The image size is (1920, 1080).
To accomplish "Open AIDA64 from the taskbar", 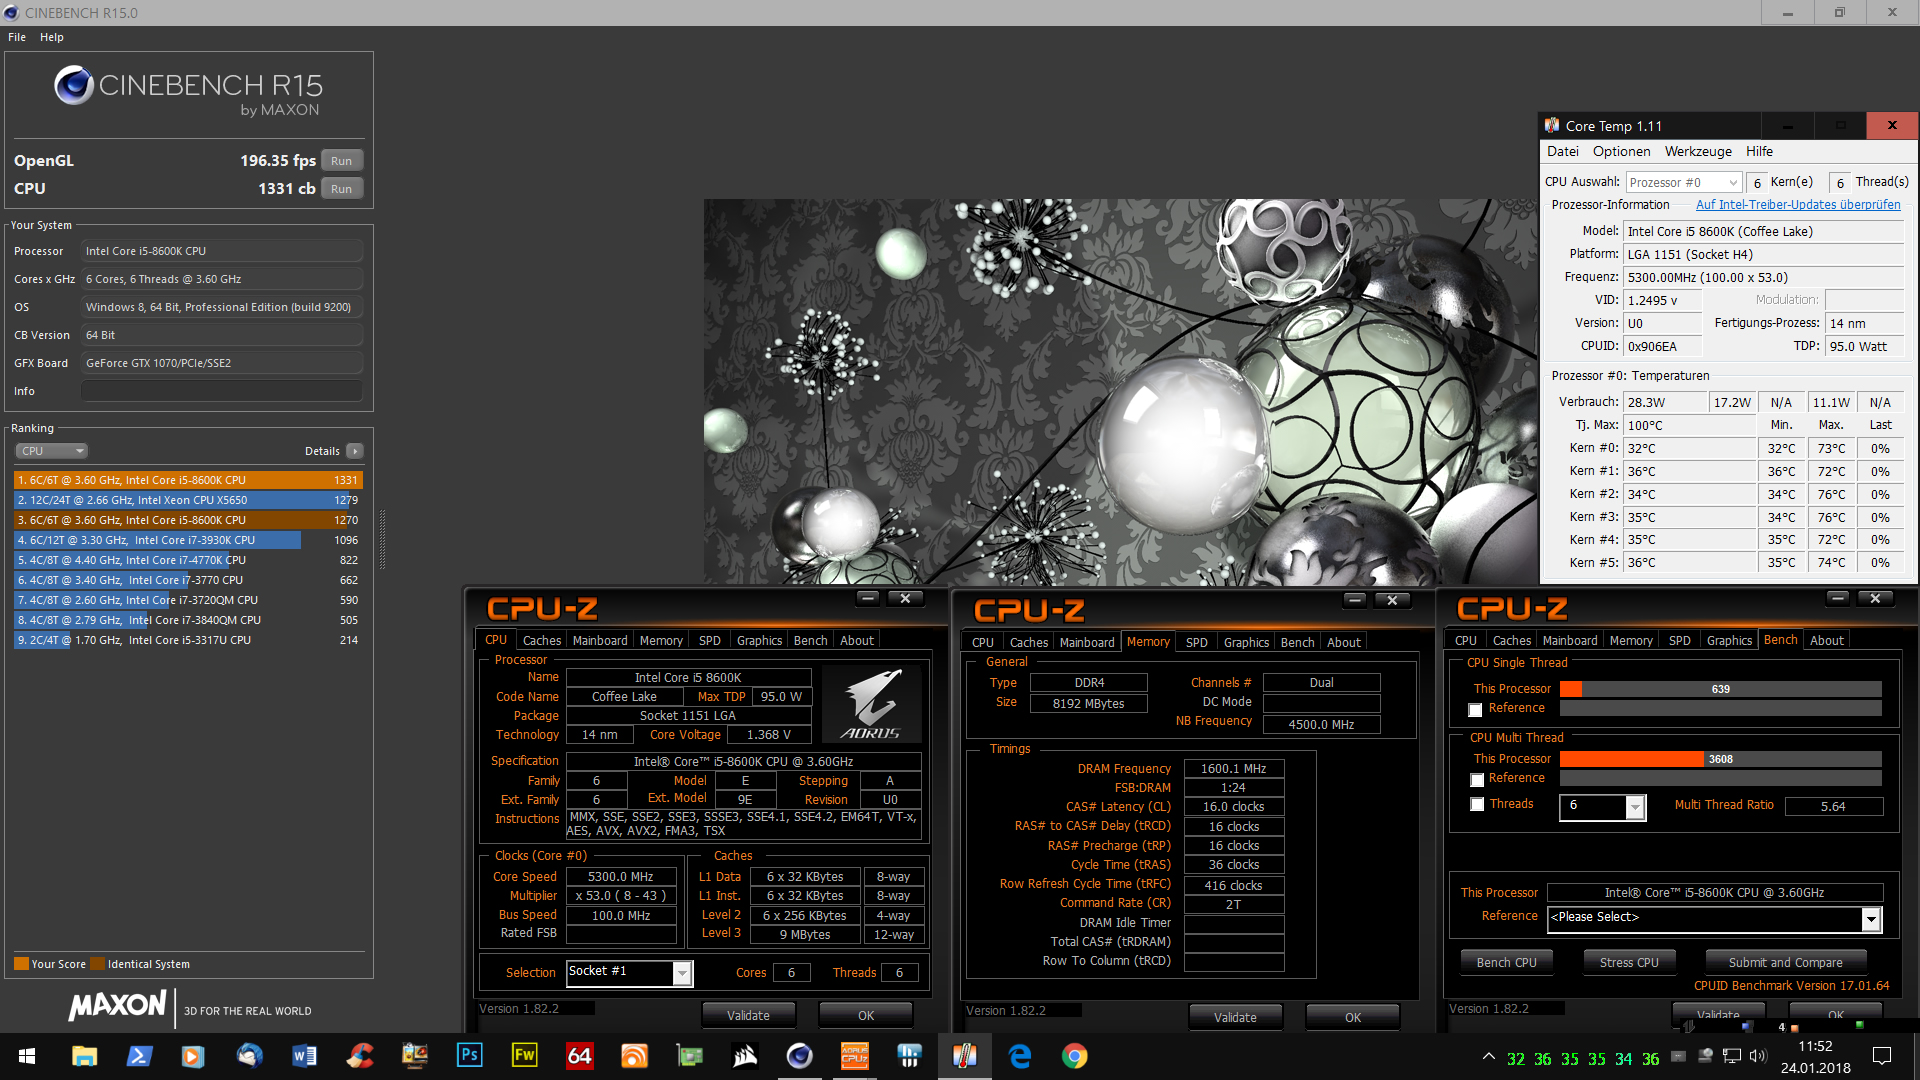I will tap(580, 1056).
